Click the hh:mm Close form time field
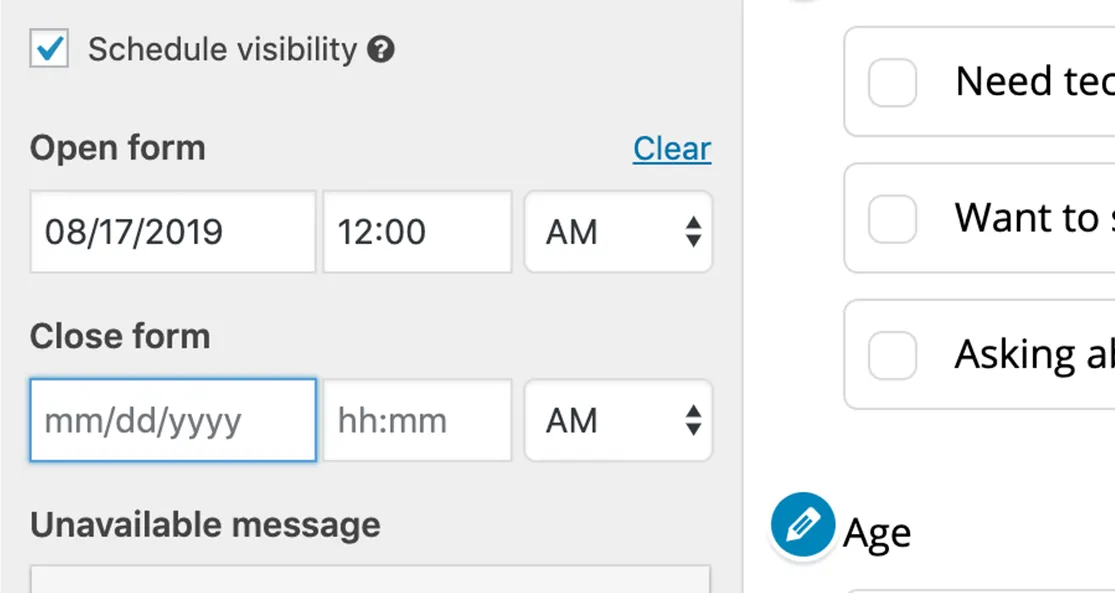The width and height of the screenshot is (1115, 593). click(x=416, y=420)
